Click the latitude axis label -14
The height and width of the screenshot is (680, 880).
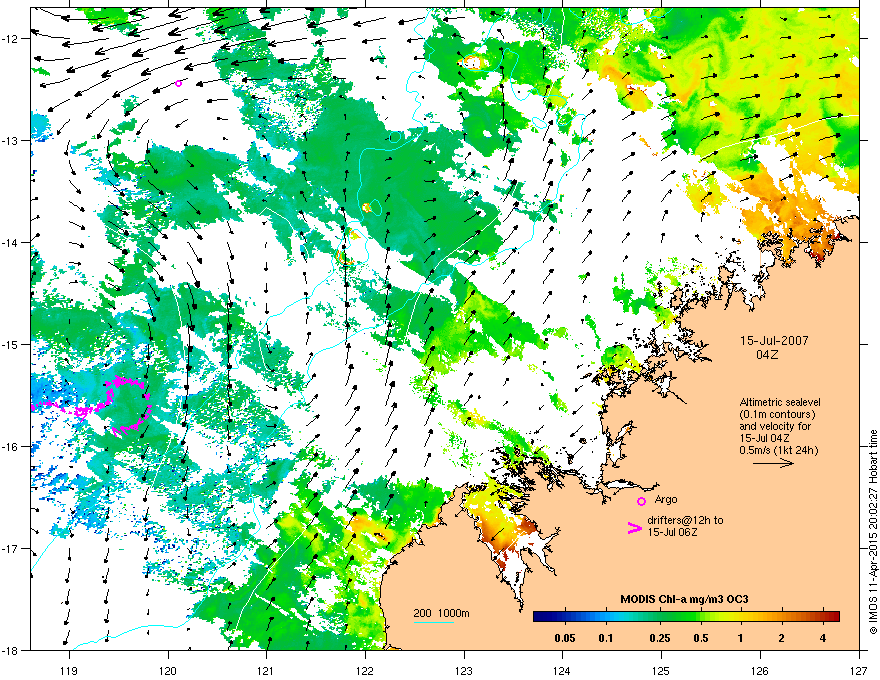pyautogui.click(x=10, y=242)
